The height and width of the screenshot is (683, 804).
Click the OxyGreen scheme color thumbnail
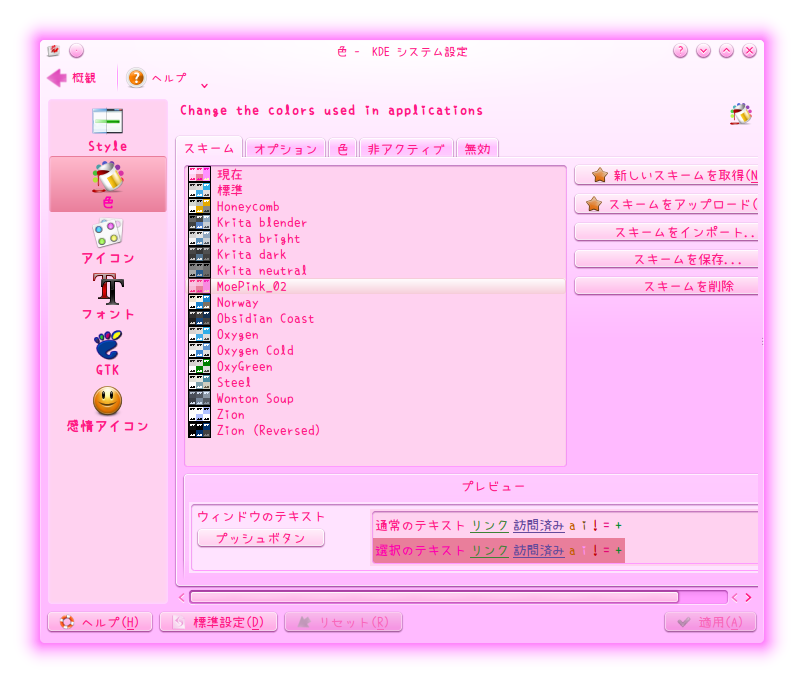pos(199,366)
